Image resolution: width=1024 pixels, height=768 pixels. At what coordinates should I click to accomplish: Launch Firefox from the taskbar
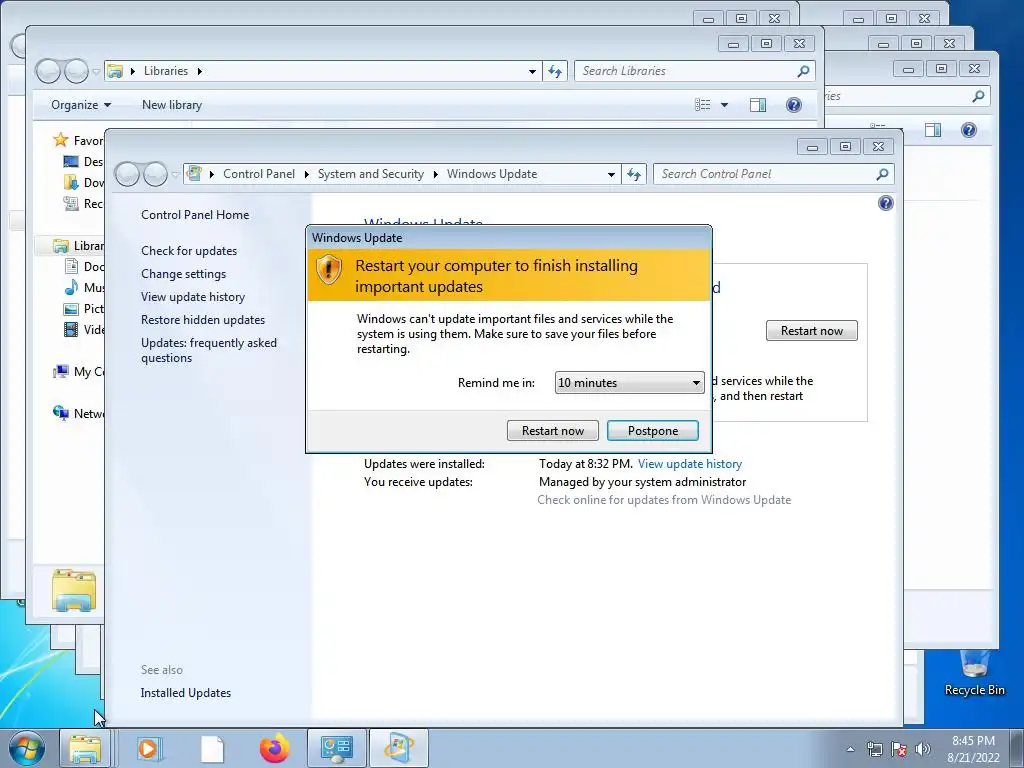[274, 748]
